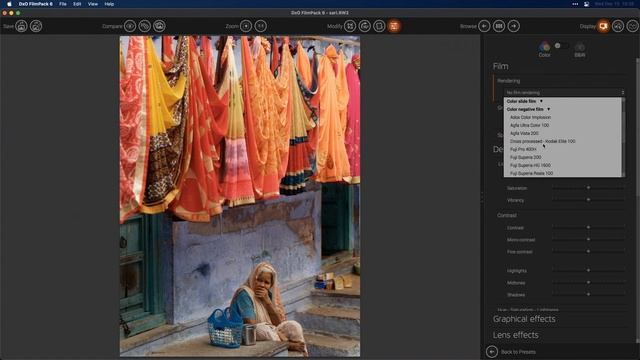Open the DxO FilmPack 6 menu
The width and height of the screenshot is (640, 360).
[36, 4]
